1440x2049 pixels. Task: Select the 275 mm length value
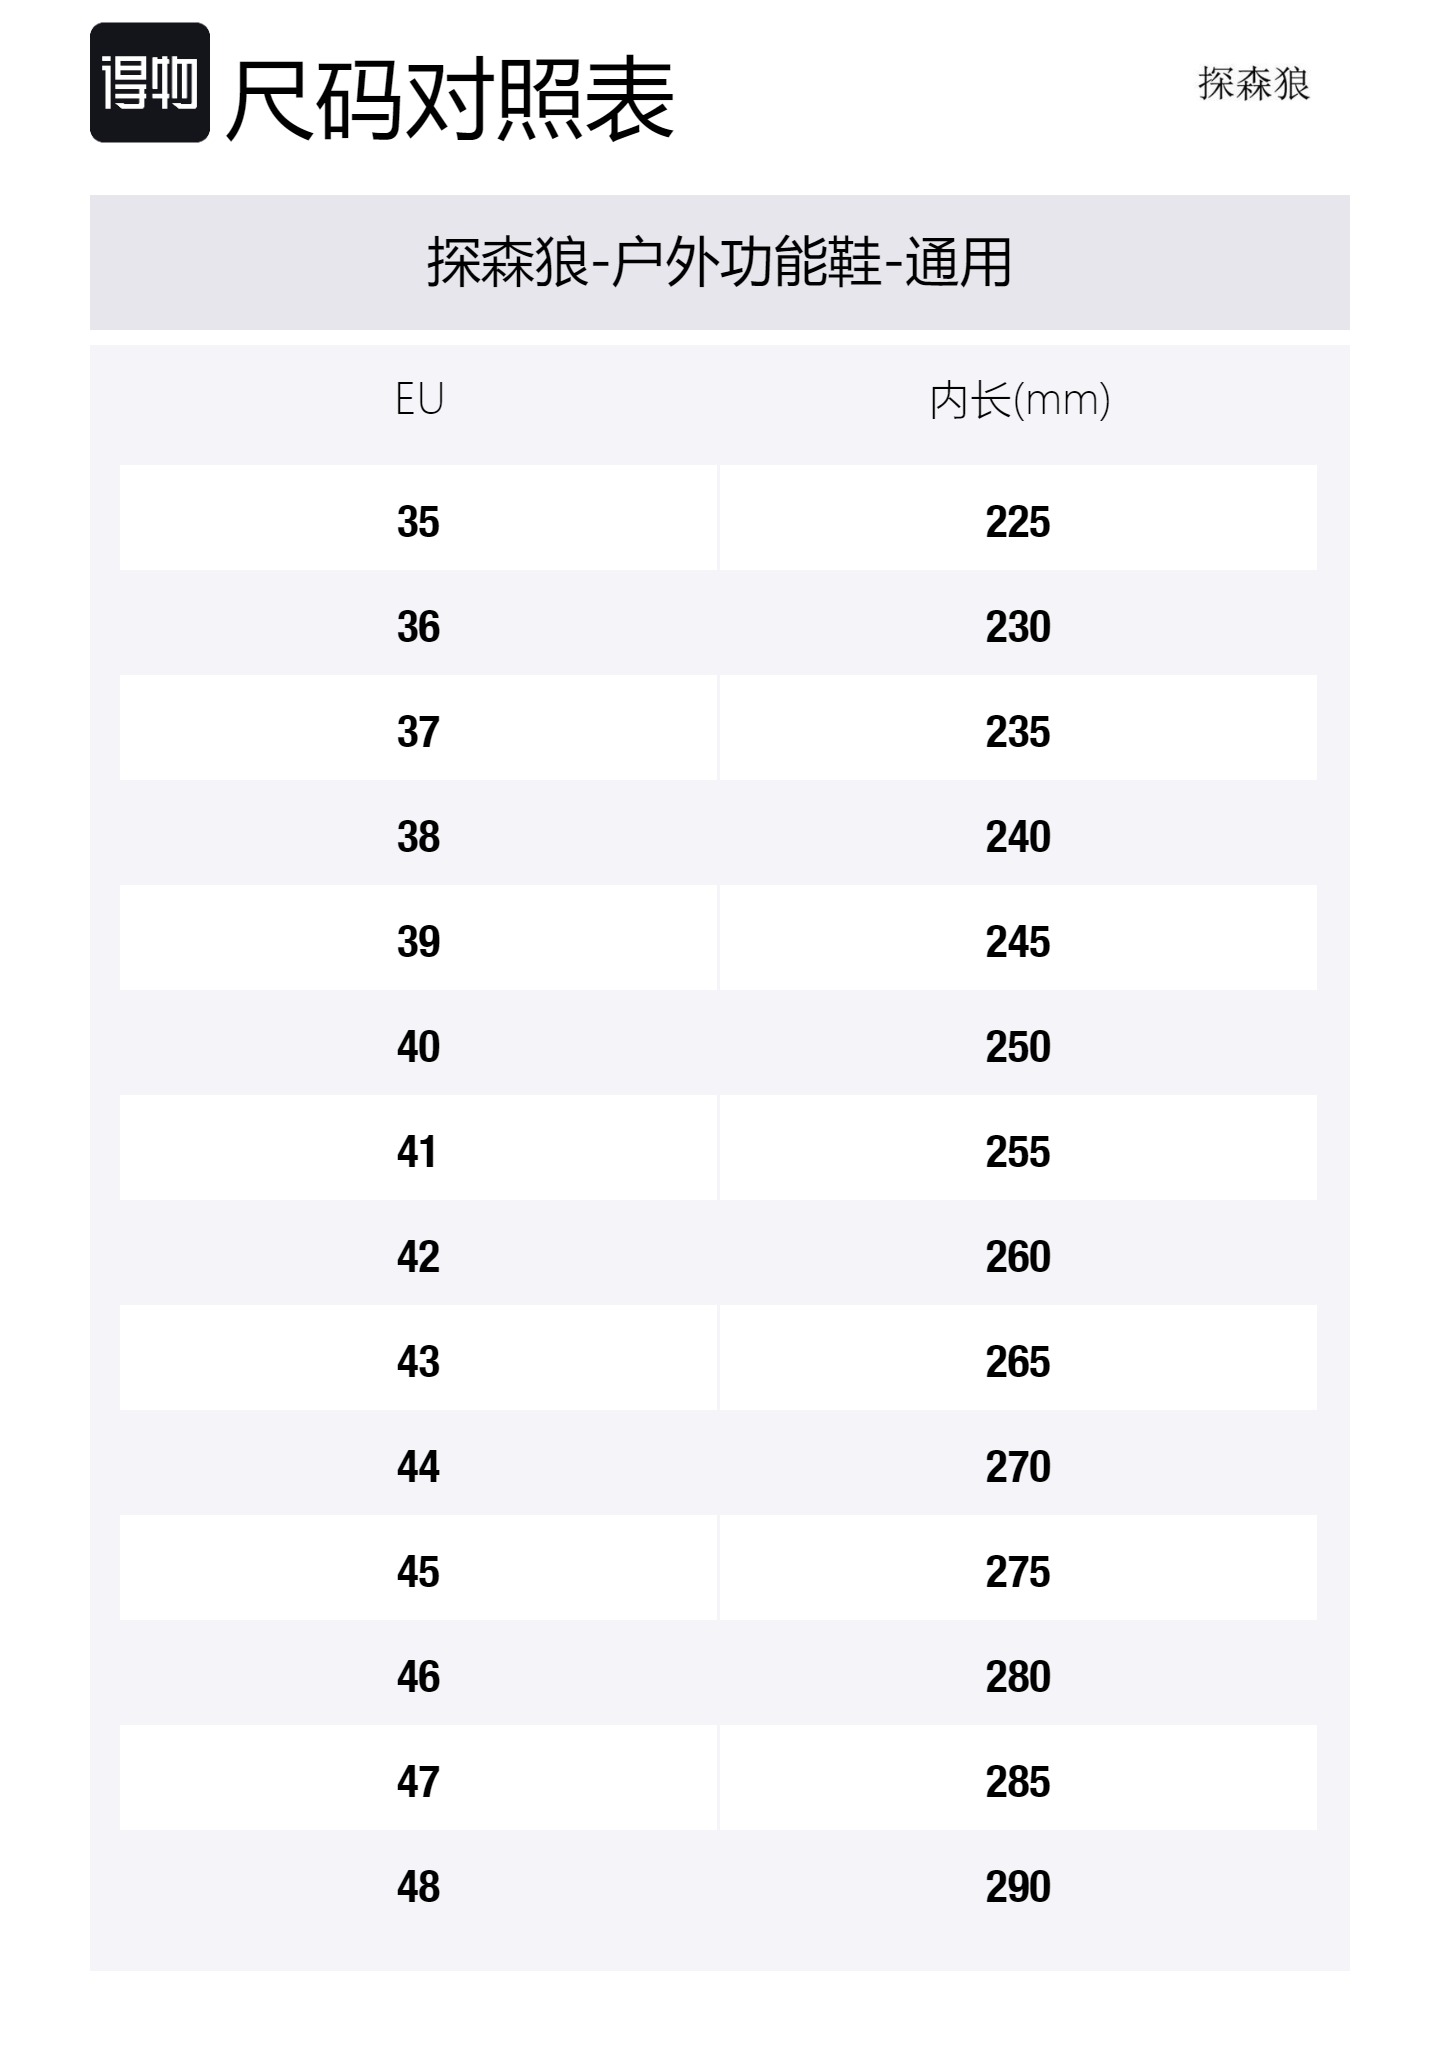(1018, 1572)
